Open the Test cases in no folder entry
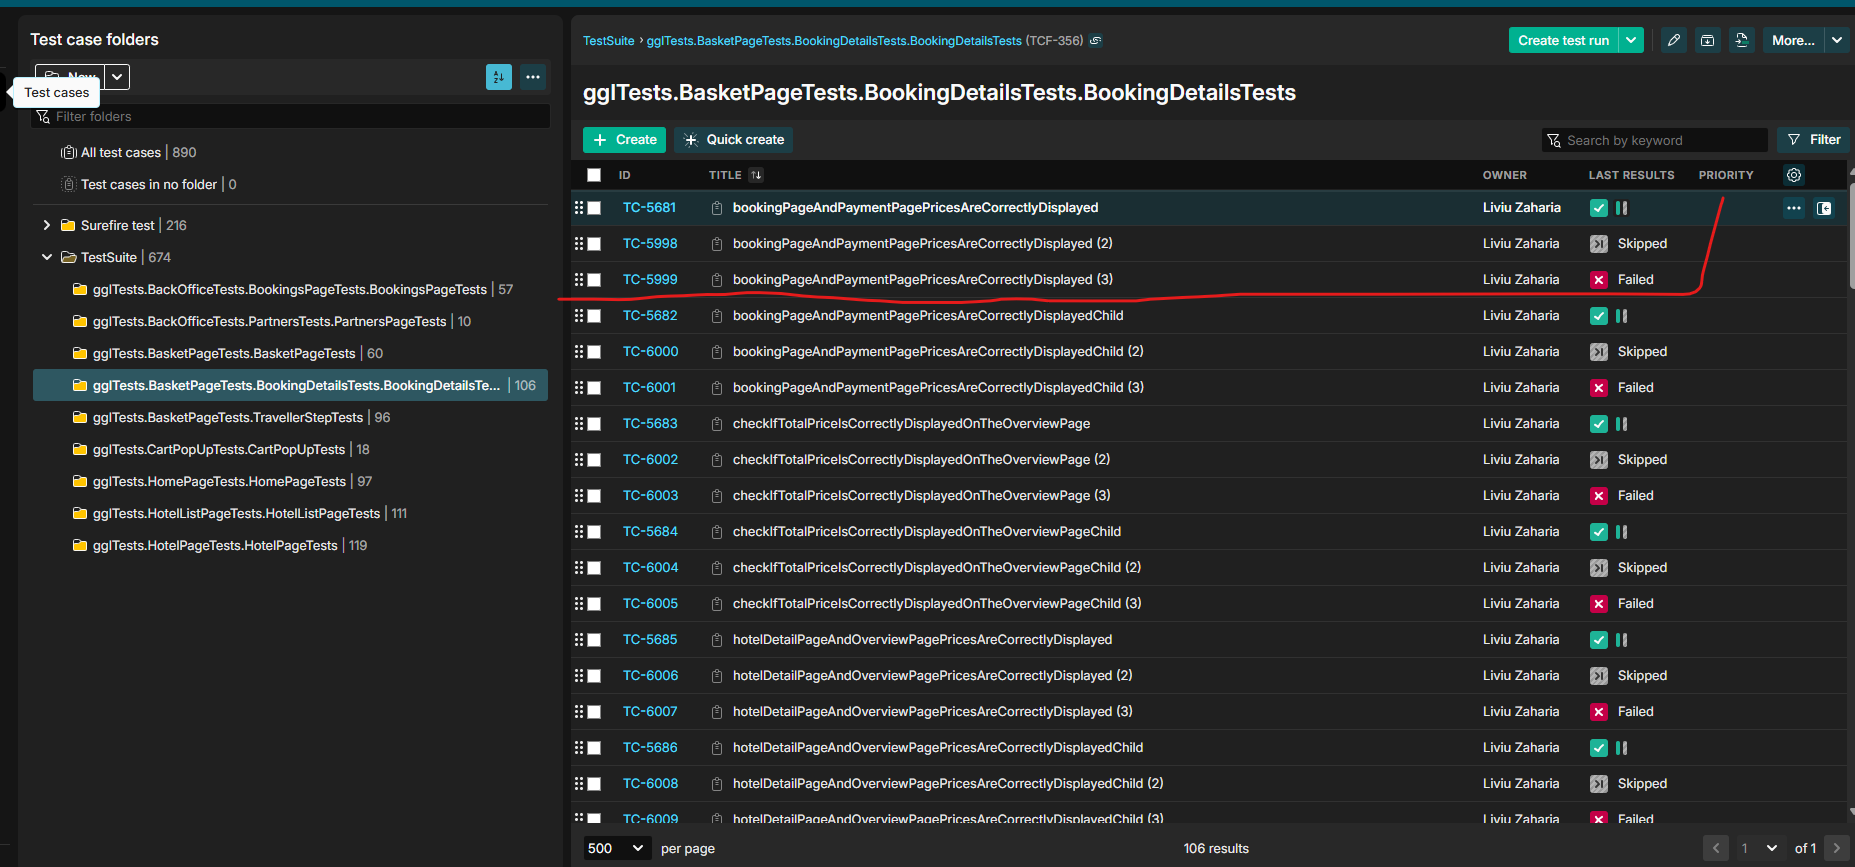 [x=149, y=184]
